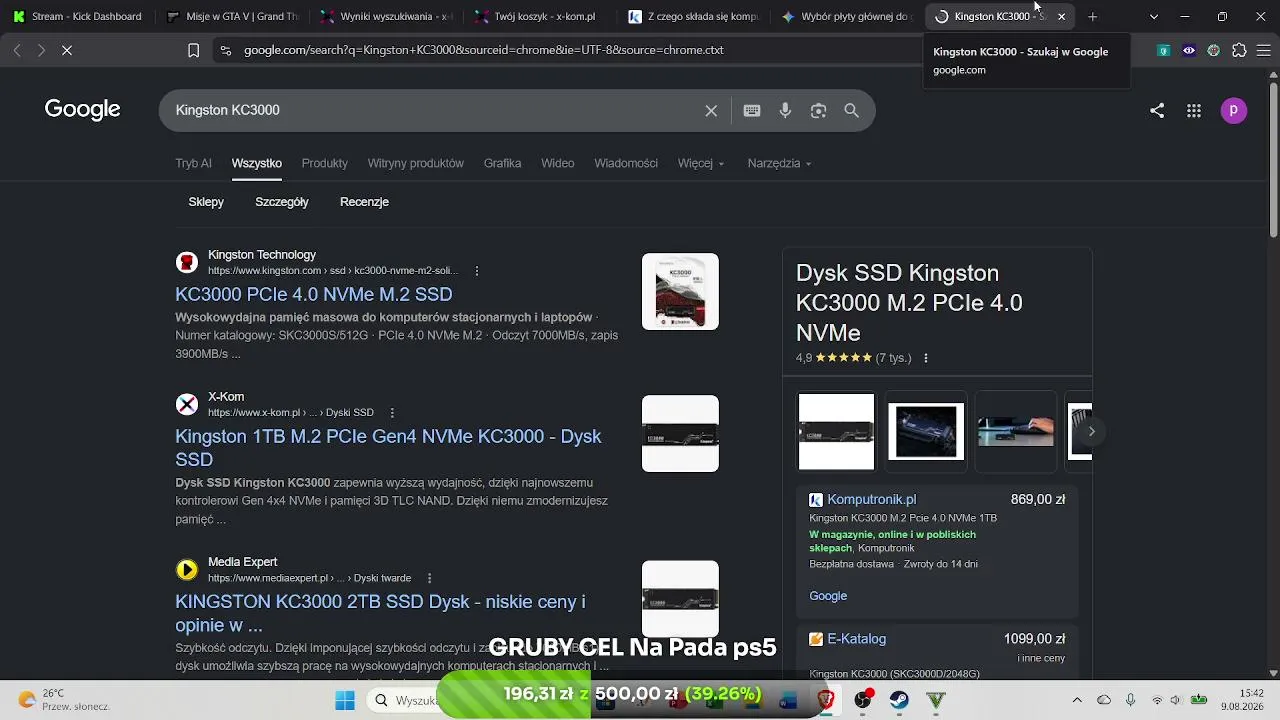
Task: Click the Recenzje chip
Action: coord(364,202)
